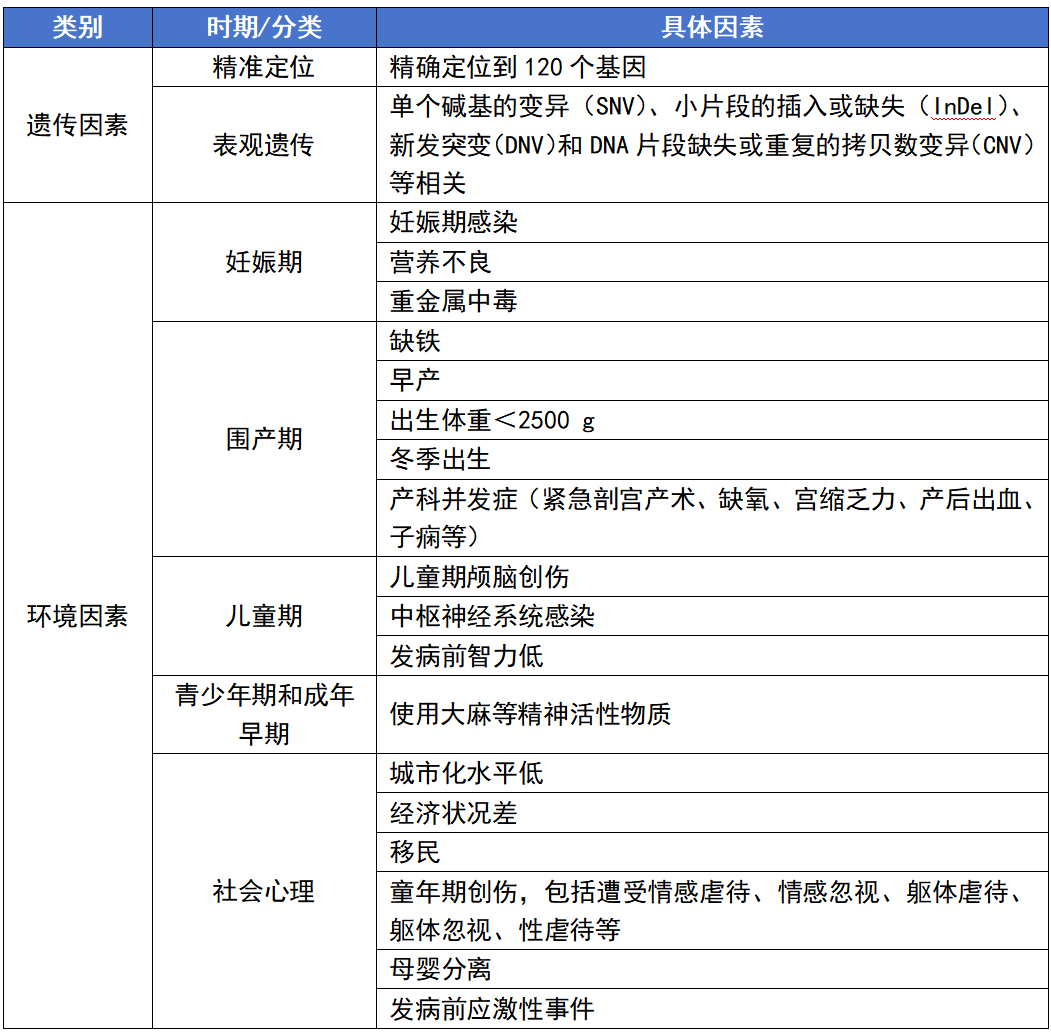Select the 环境因素 category cell
Screen dimensions: 1051x1032
(77, 616)
